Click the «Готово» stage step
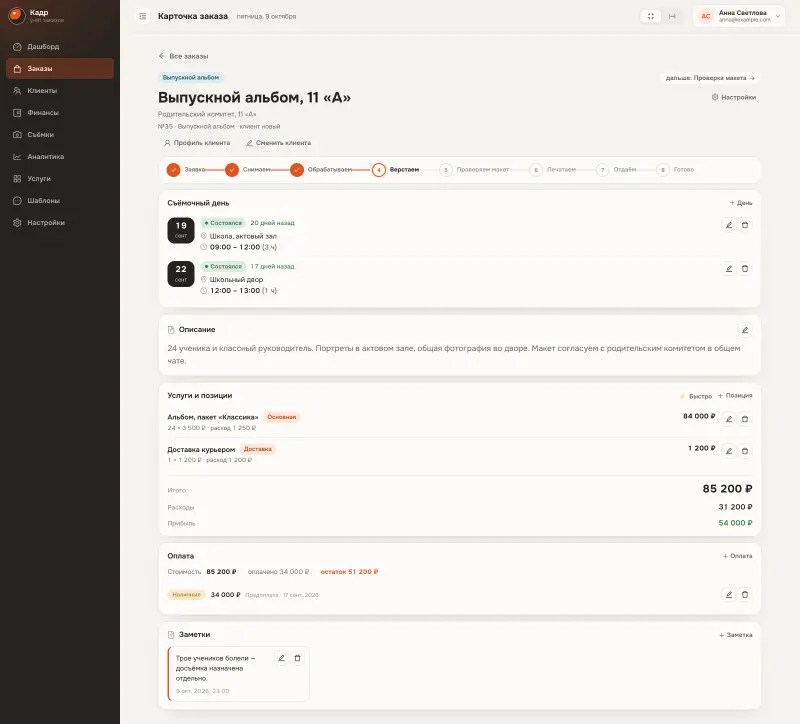 675,169
